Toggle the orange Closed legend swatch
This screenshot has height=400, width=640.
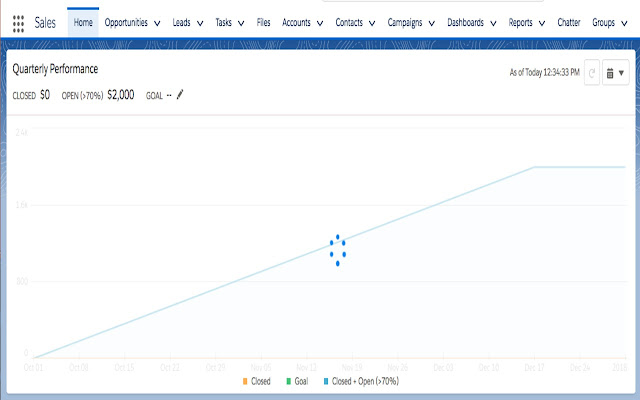pos(245,381)
